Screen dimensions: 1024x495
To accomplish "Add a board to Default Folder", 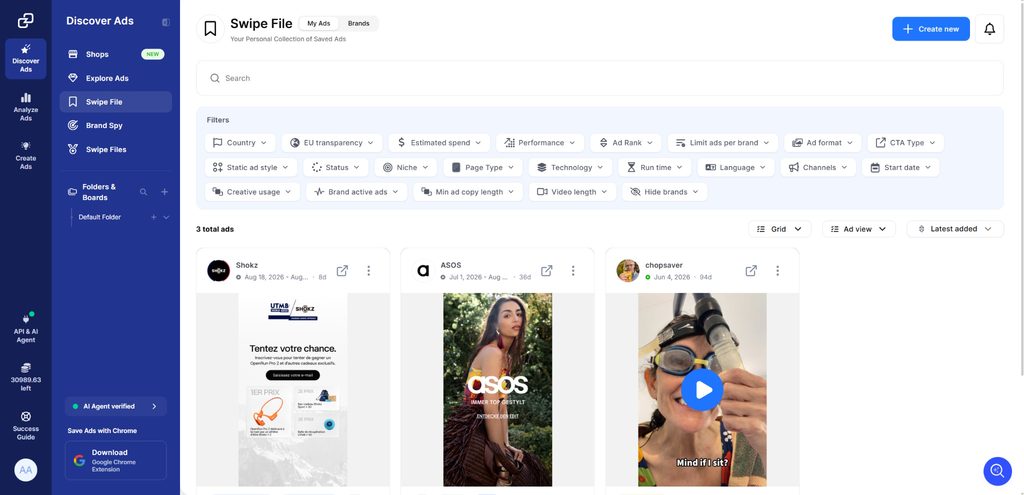I will point(153,217).
